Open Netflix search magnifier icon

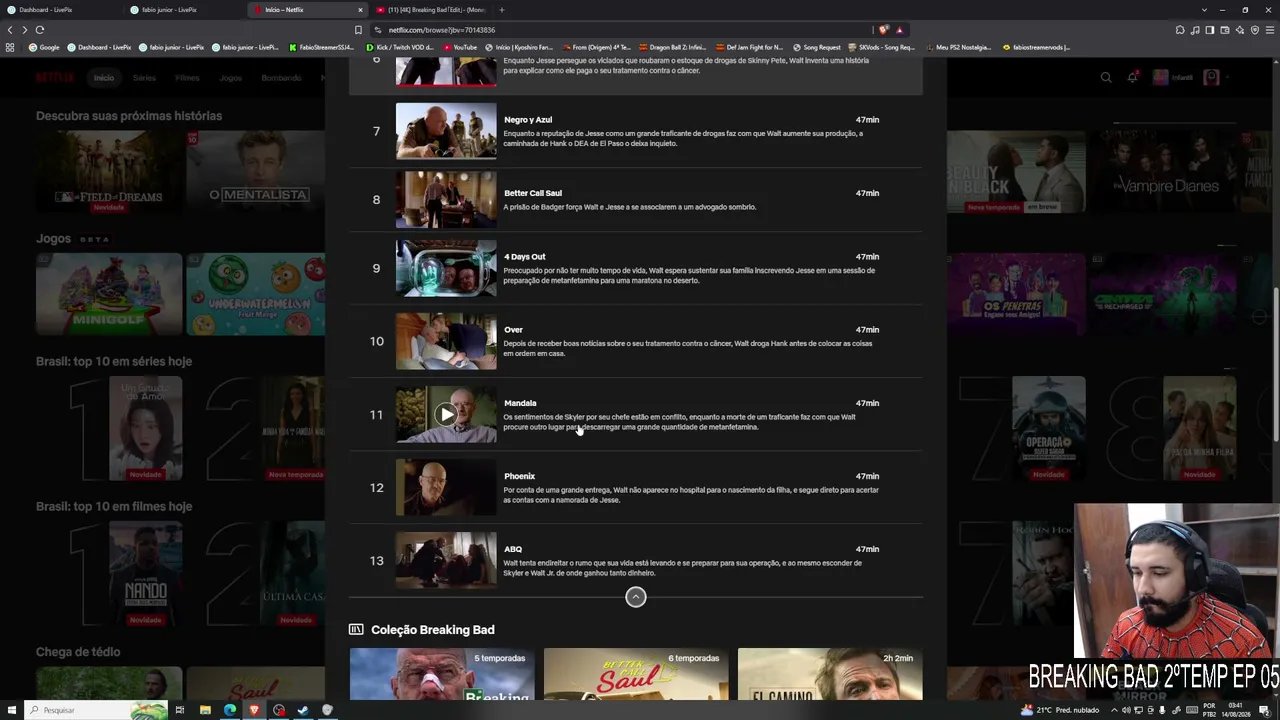(1106, 77)
